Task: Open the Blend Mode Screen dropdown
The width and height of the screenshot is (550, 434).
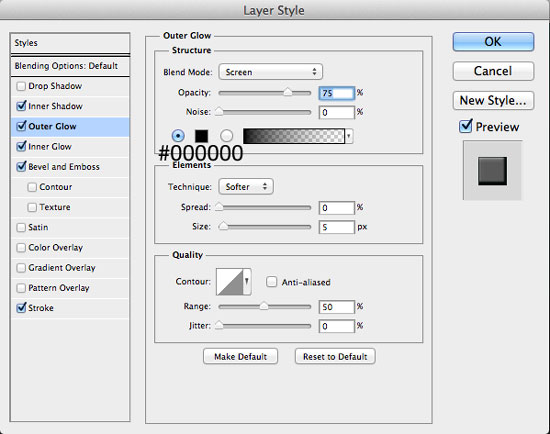Action: 270,72
